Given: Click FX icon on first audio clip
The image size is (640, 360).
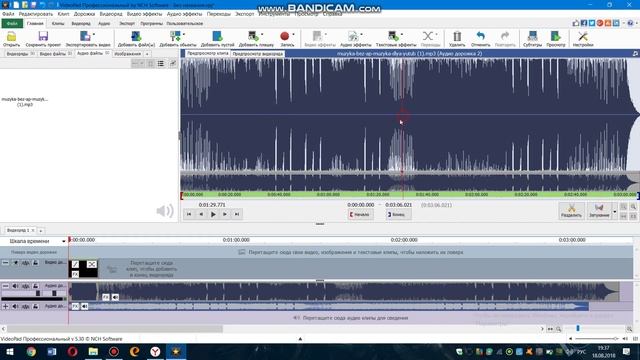Looking at the screenshot, I should point(106,297).
